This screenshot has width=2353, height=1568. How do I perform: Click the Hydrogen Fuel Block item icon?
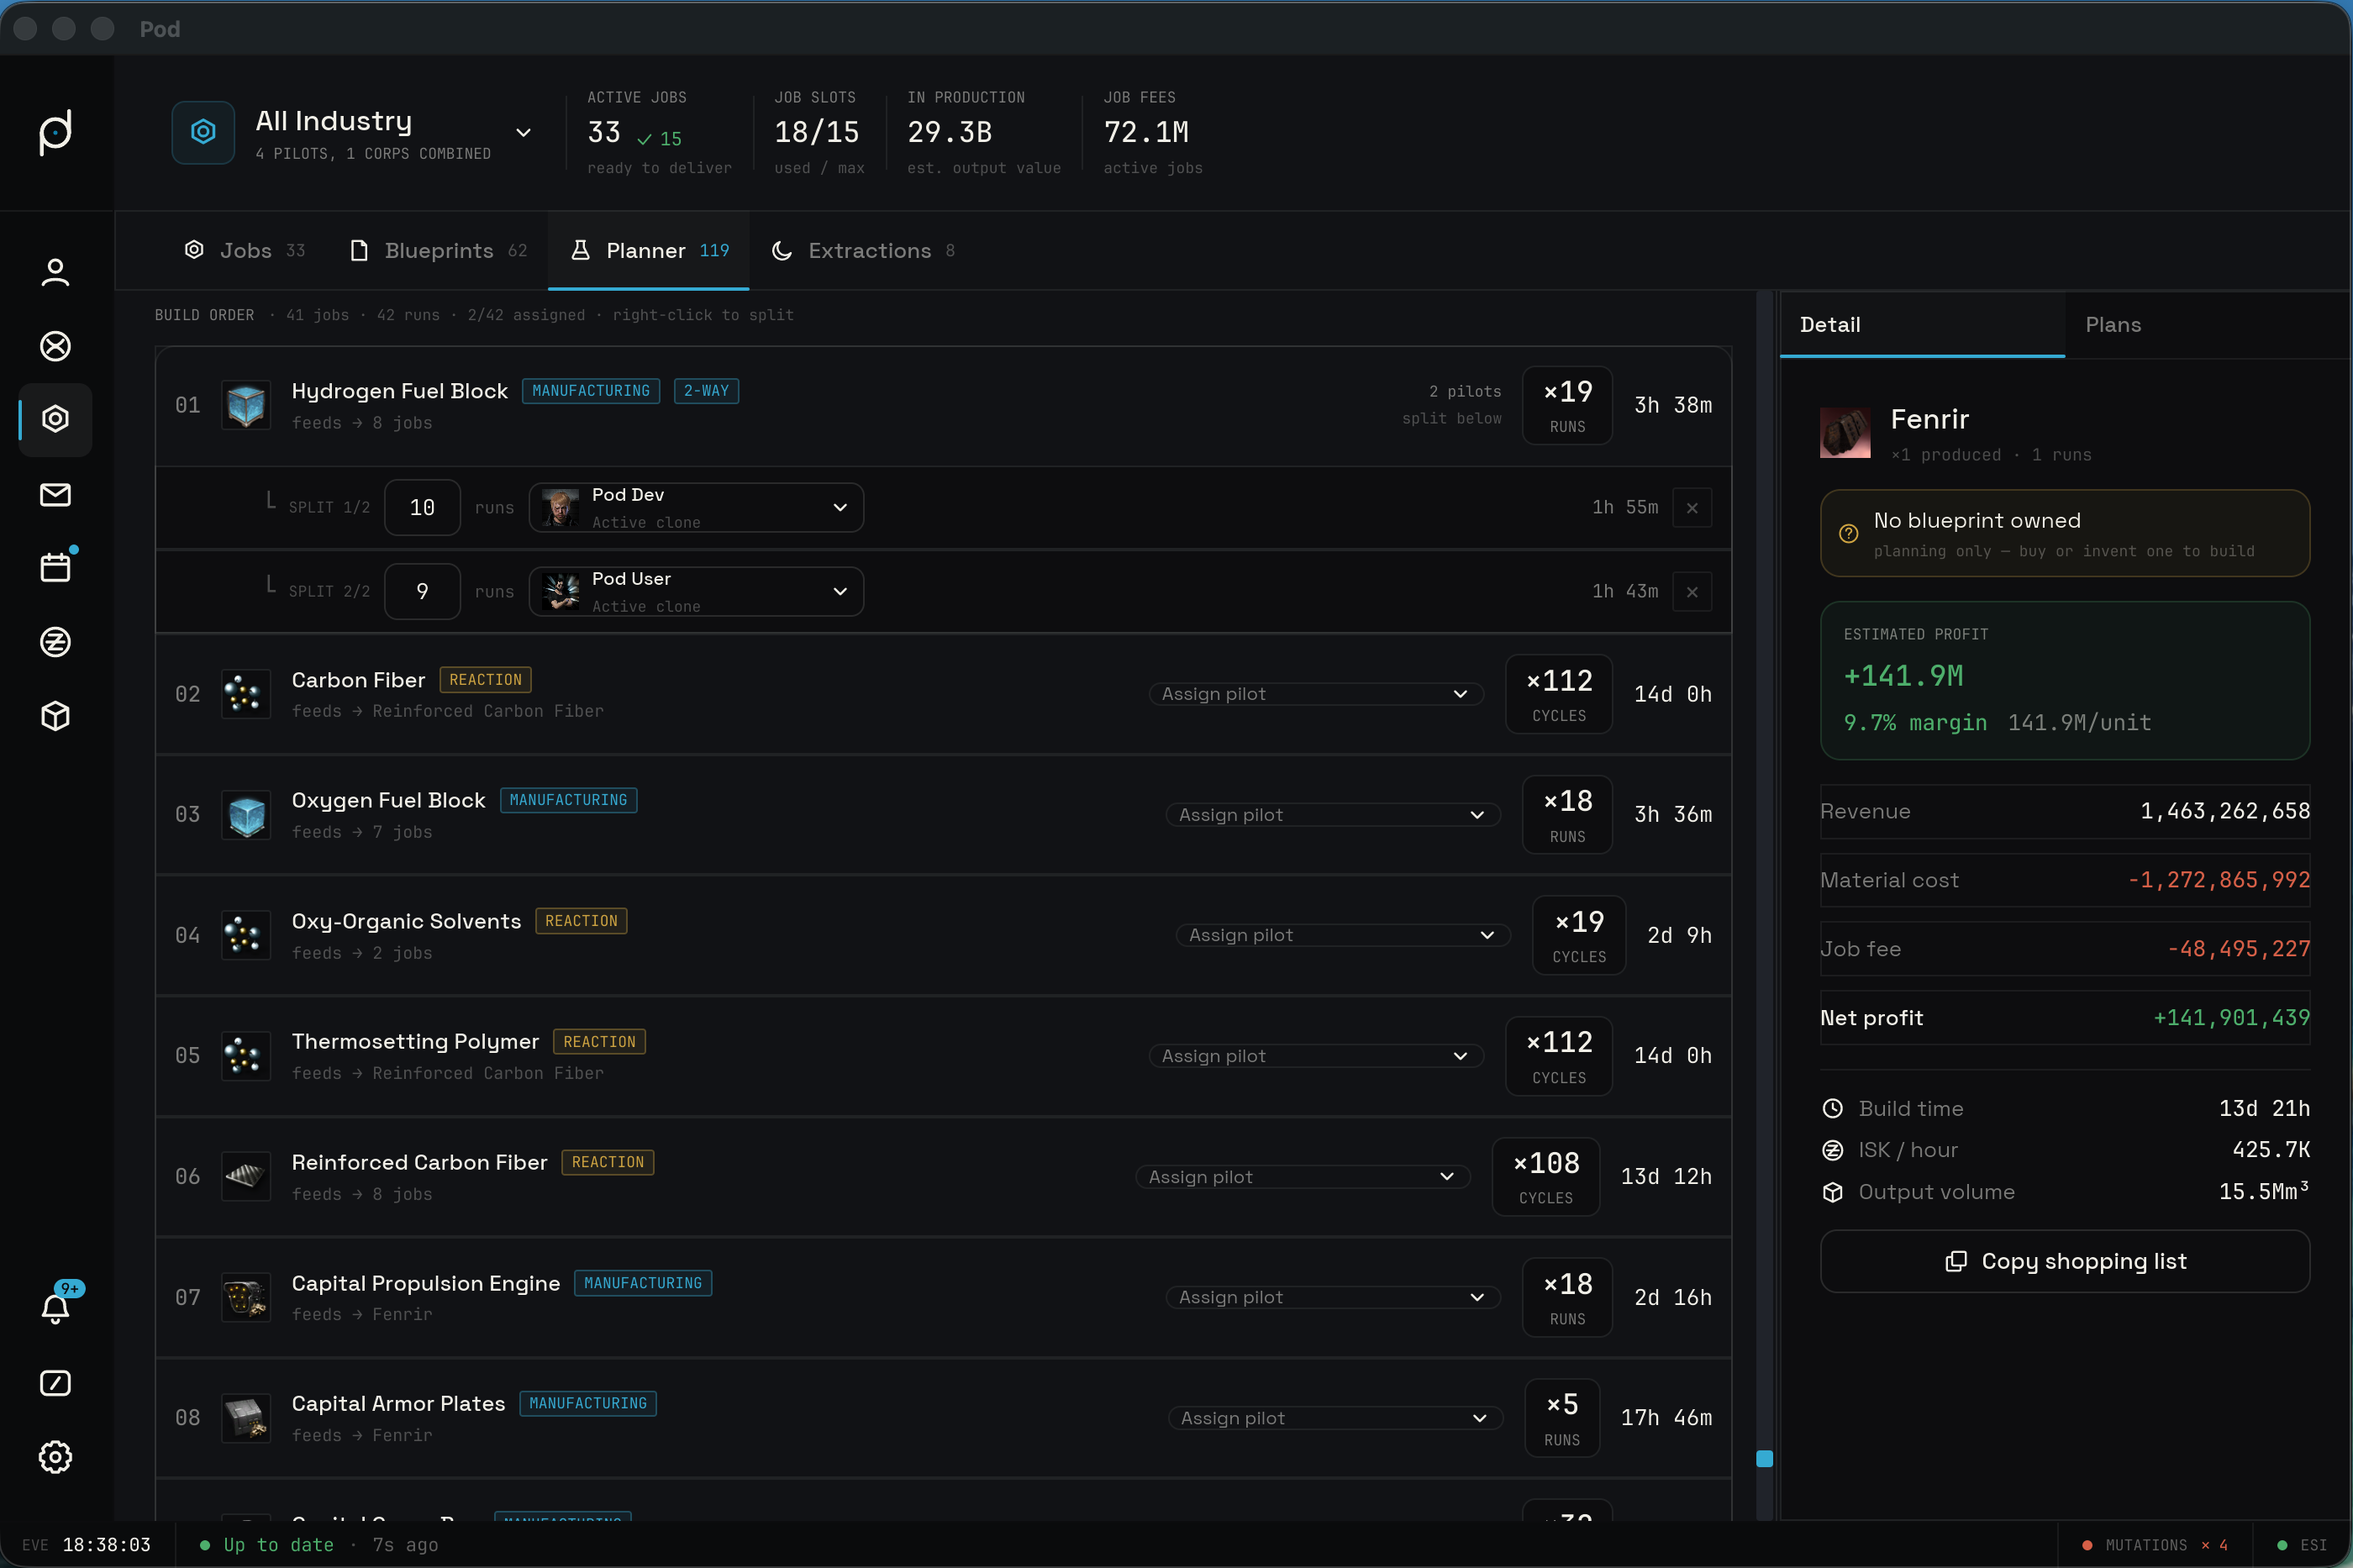click(245, 405)
